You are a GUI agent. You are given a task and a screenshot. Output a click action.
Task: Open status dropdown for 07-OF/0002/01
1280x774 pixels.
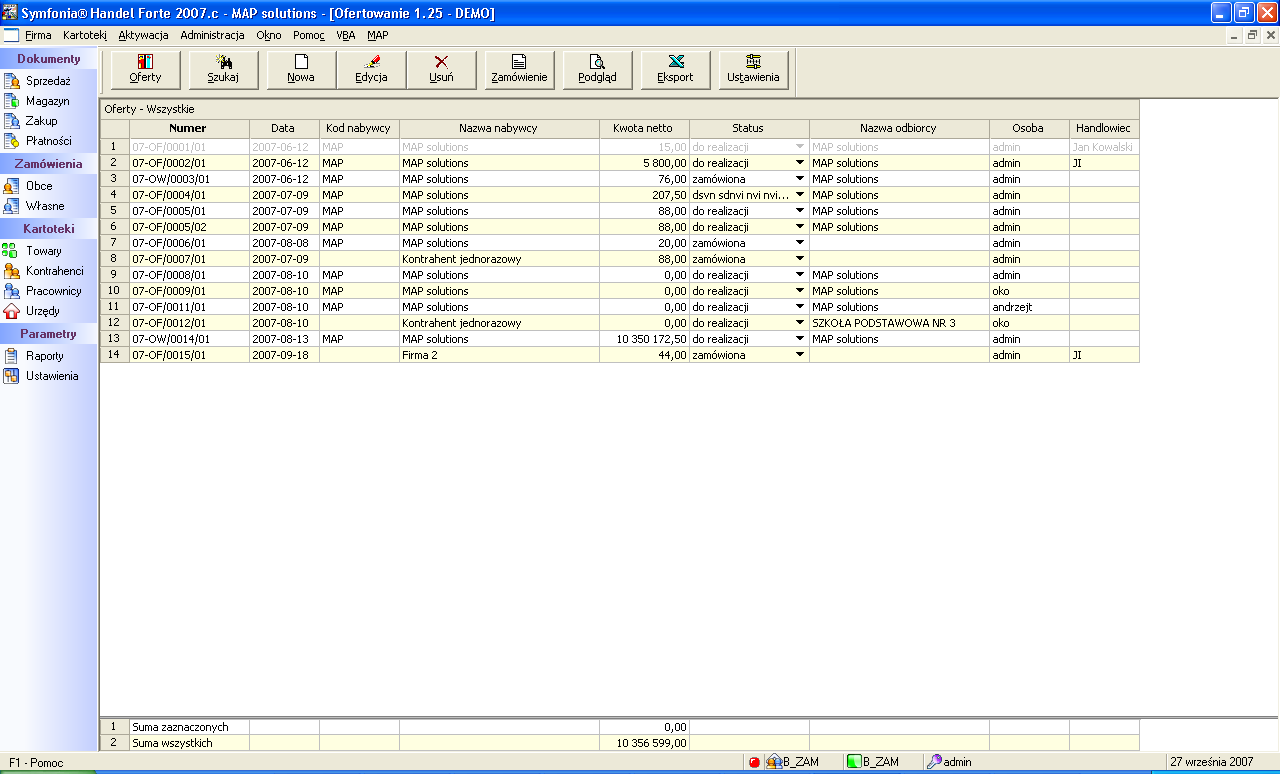point(800,163)
